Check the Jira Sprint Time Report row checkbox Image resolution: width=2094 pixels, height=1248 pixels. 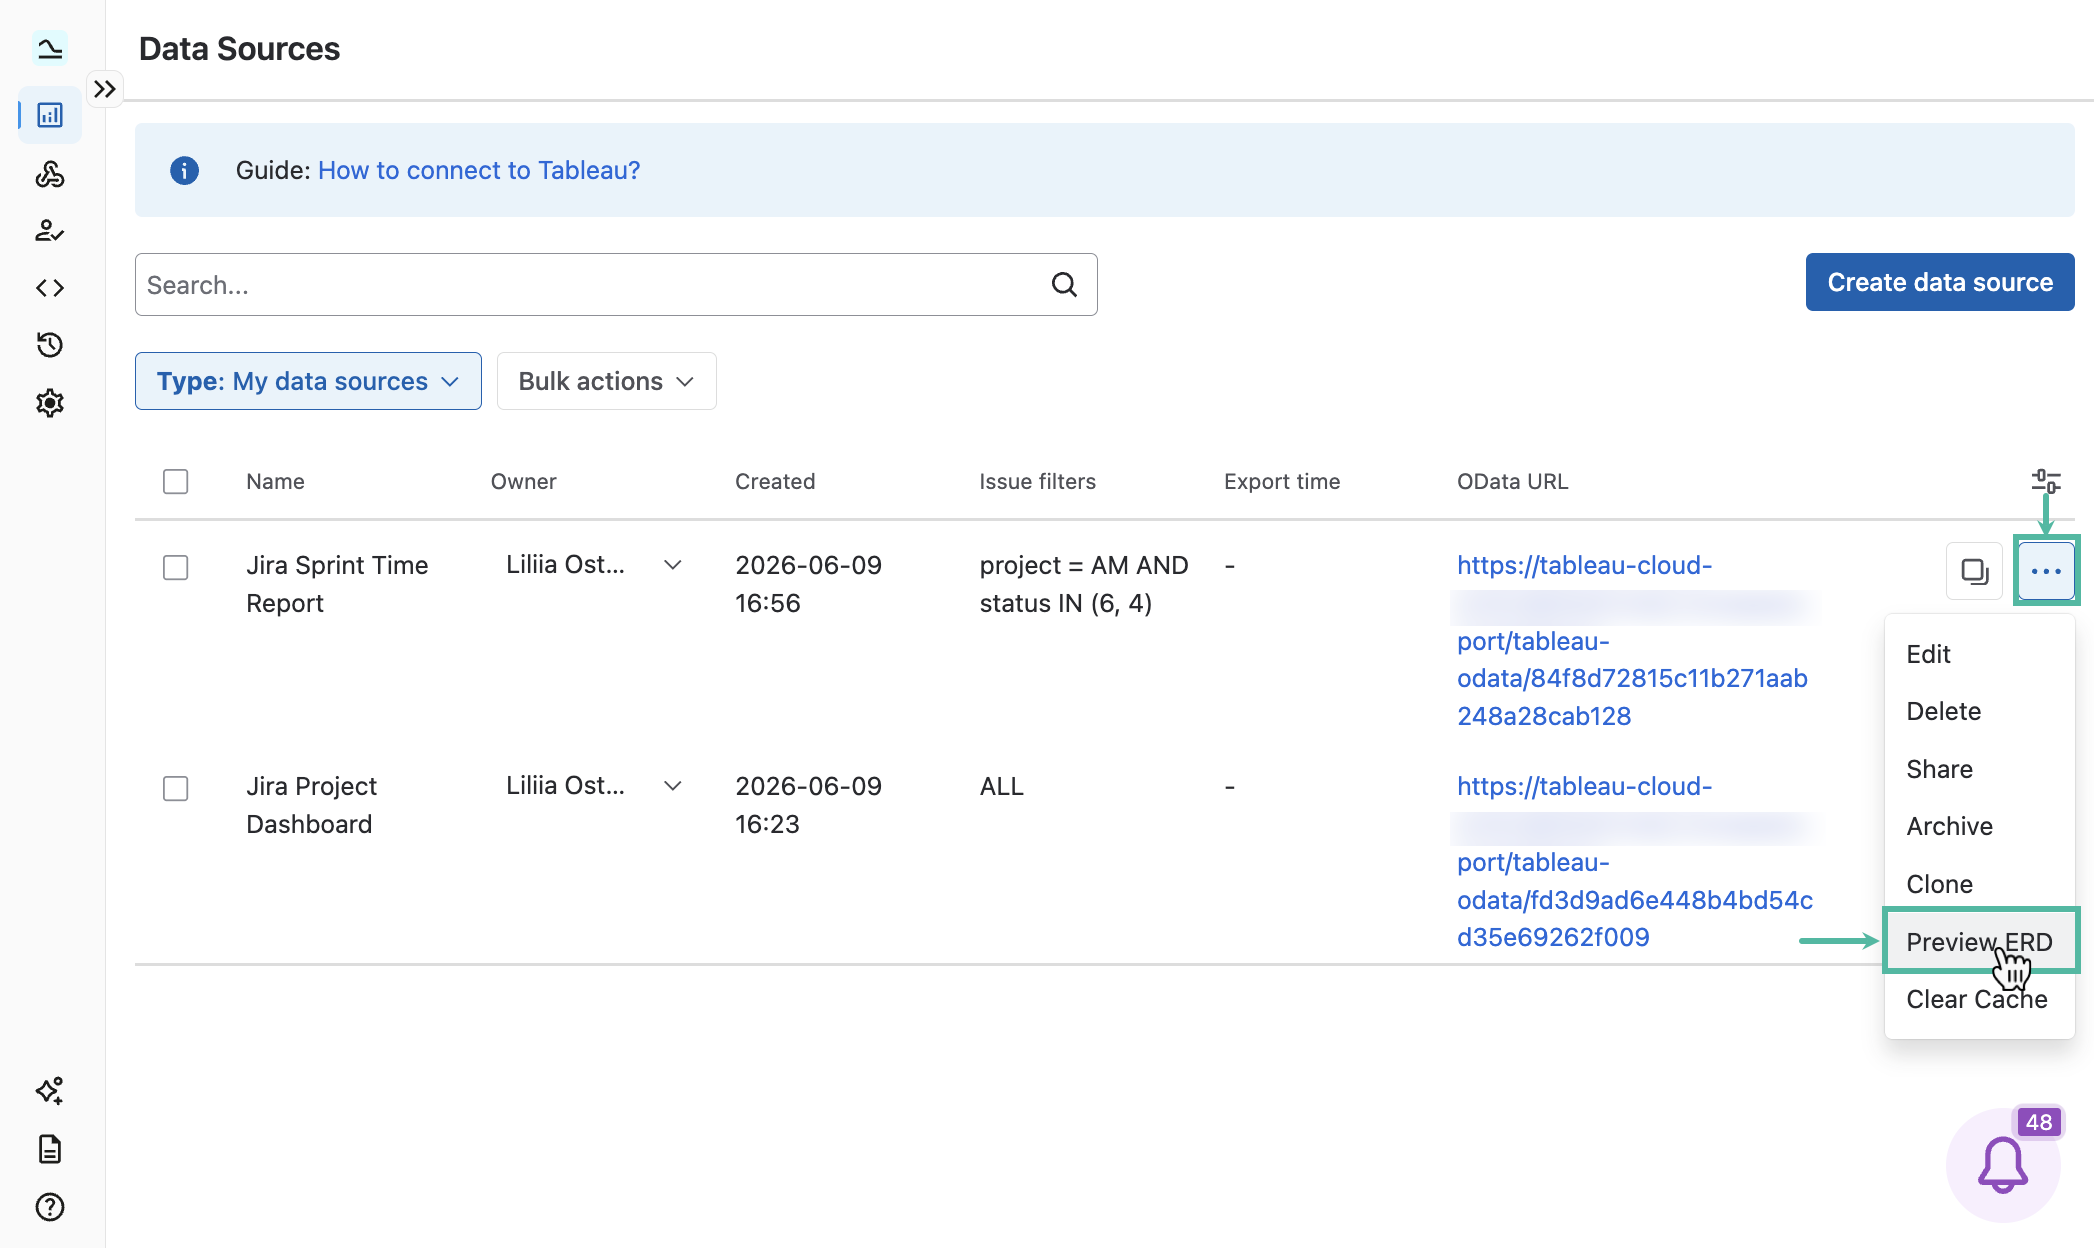coord(176,567)
